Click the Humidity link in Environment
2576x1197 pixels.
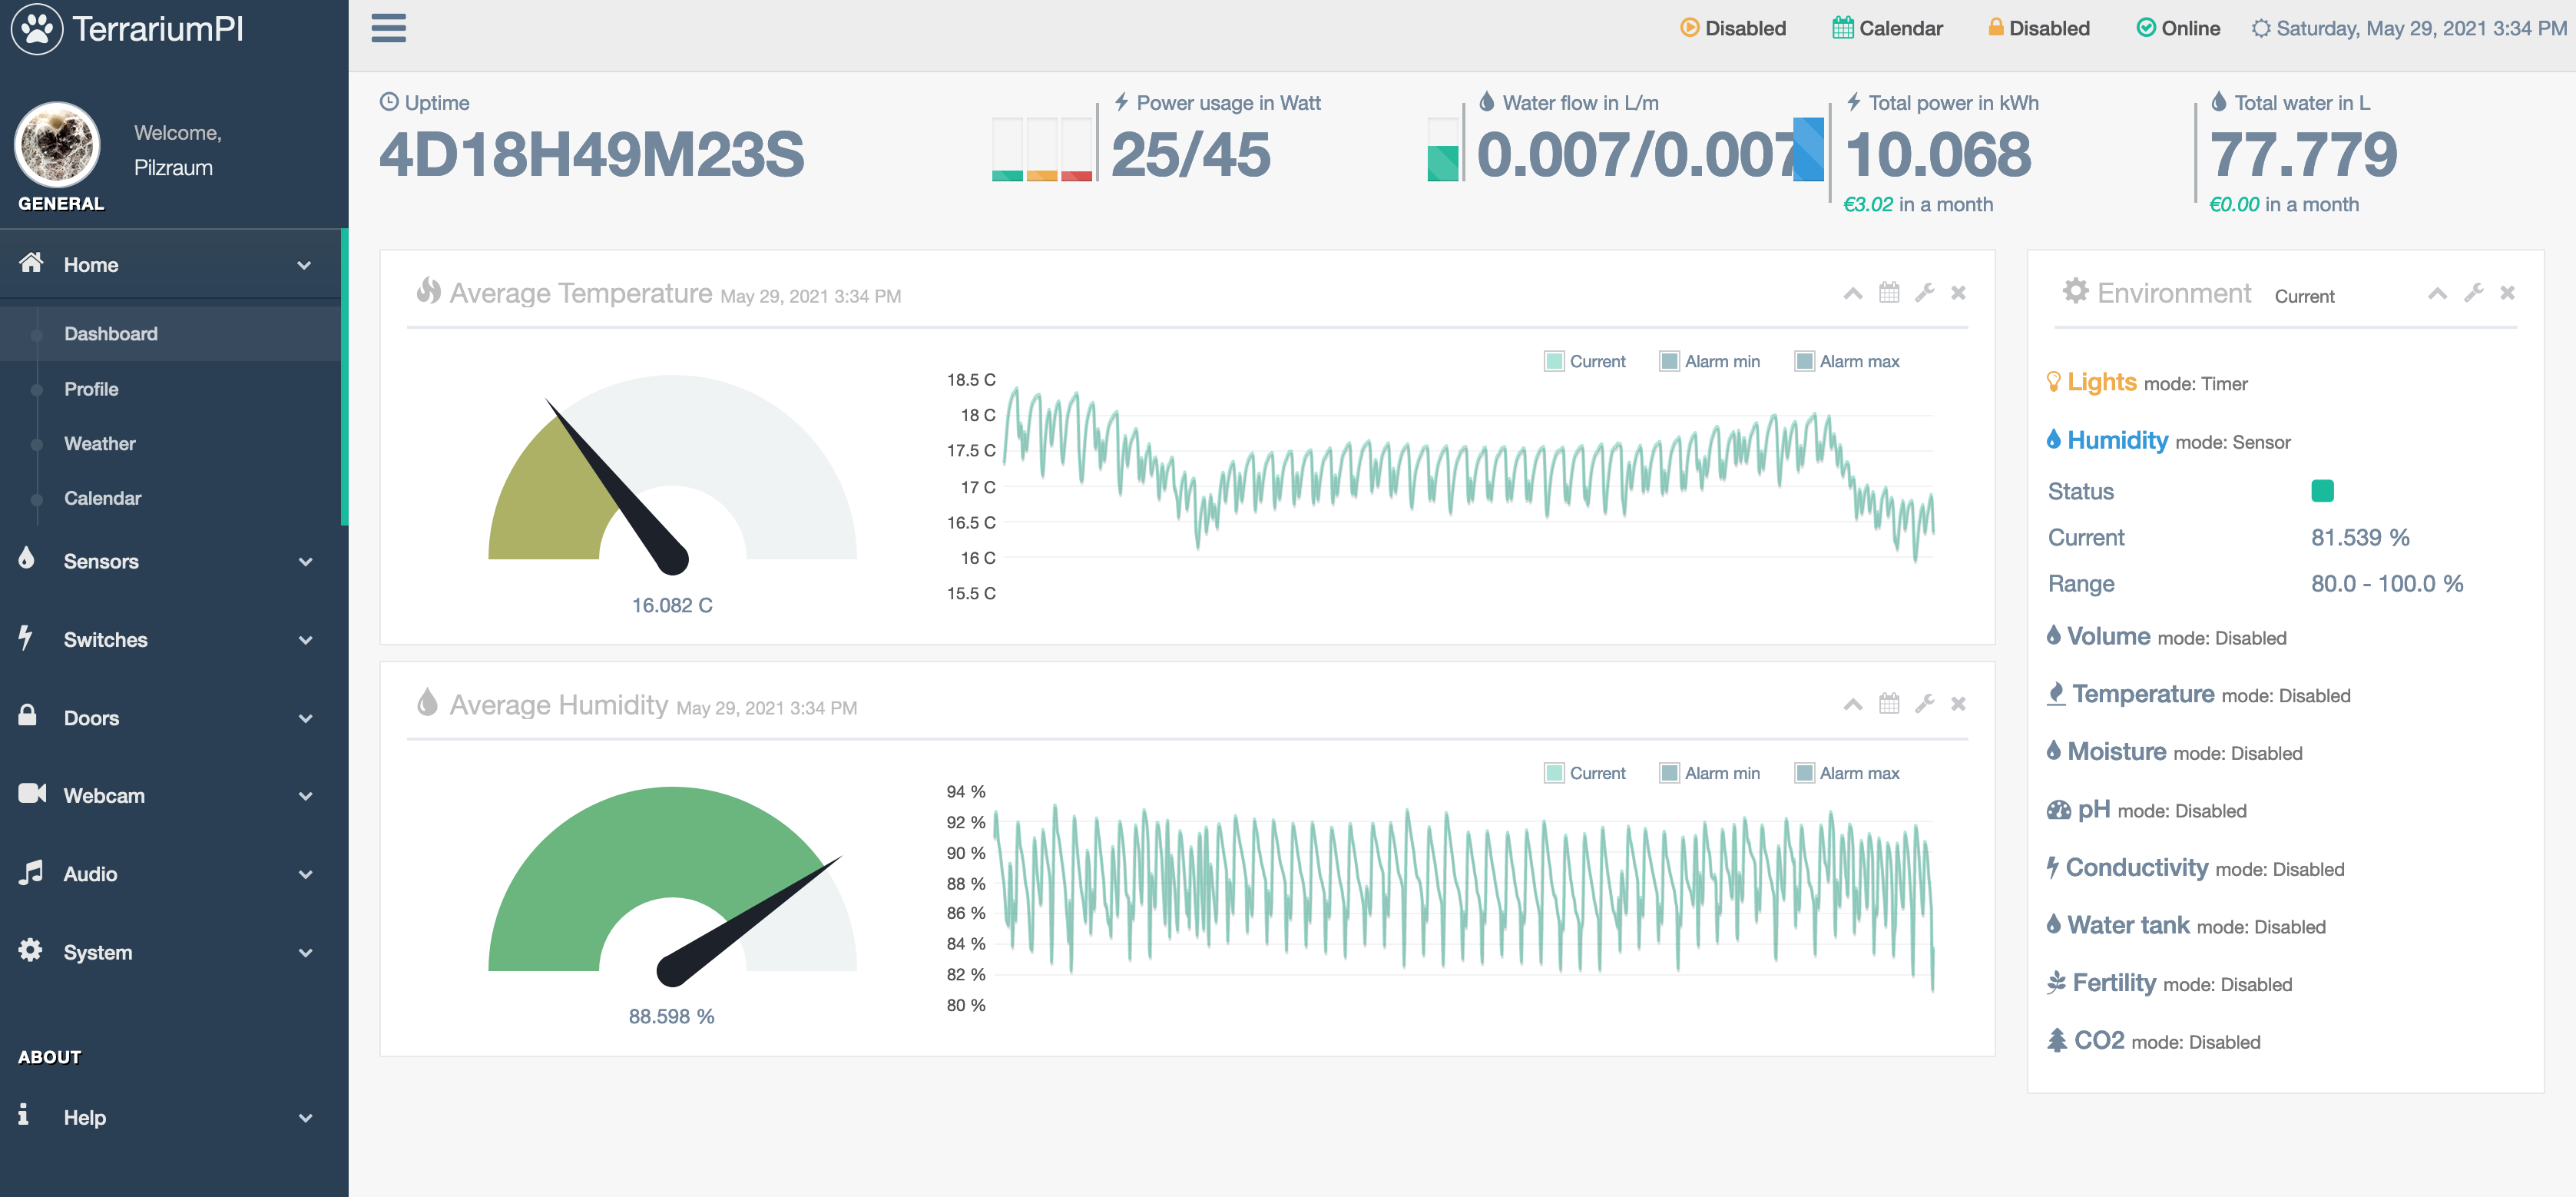pyautogui.click(x=2117, y=440)
